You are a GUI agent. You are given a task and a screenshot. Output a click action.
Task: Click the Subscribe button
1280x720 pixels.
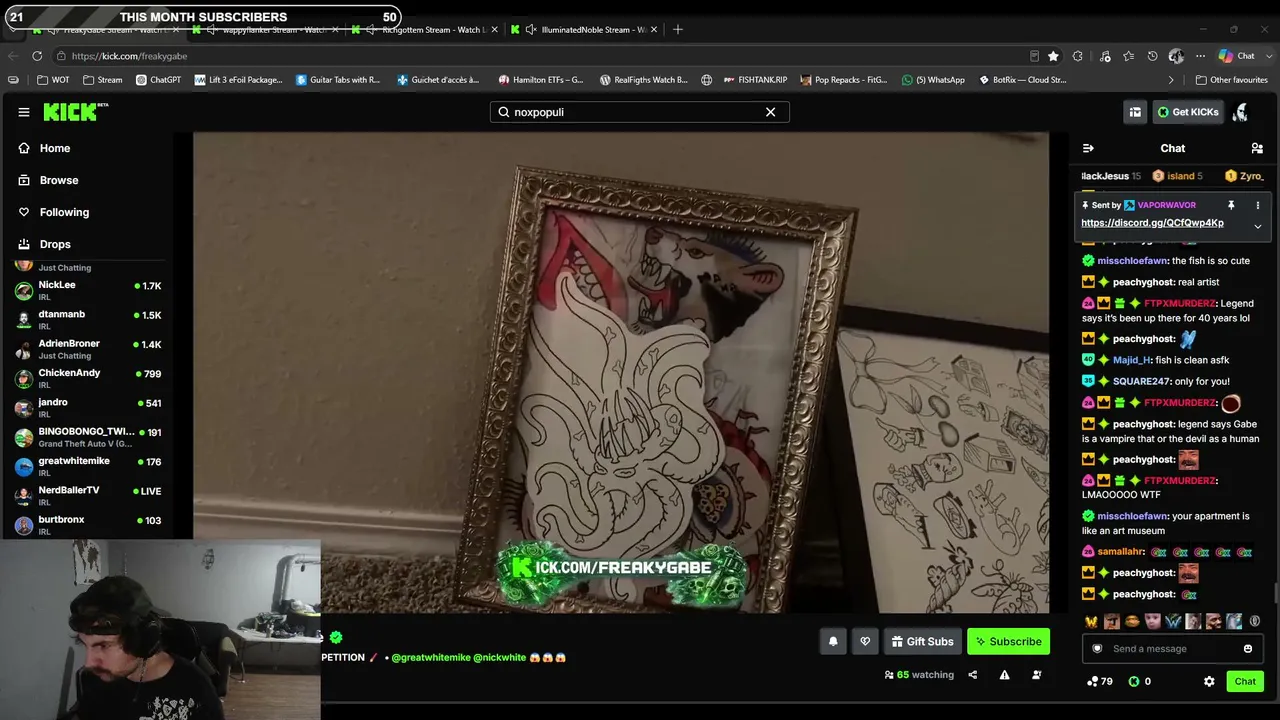point(1008,642)
